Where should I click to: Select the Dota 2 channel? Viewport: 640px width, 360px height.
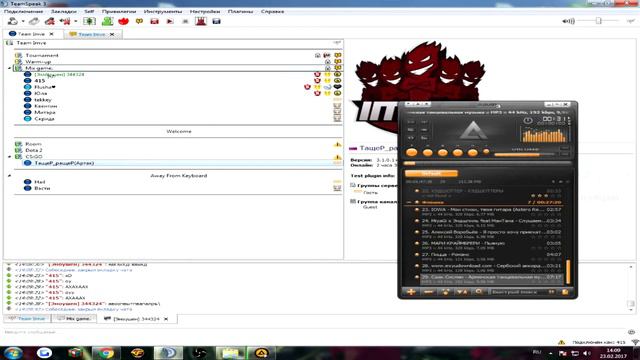point(34,150)
